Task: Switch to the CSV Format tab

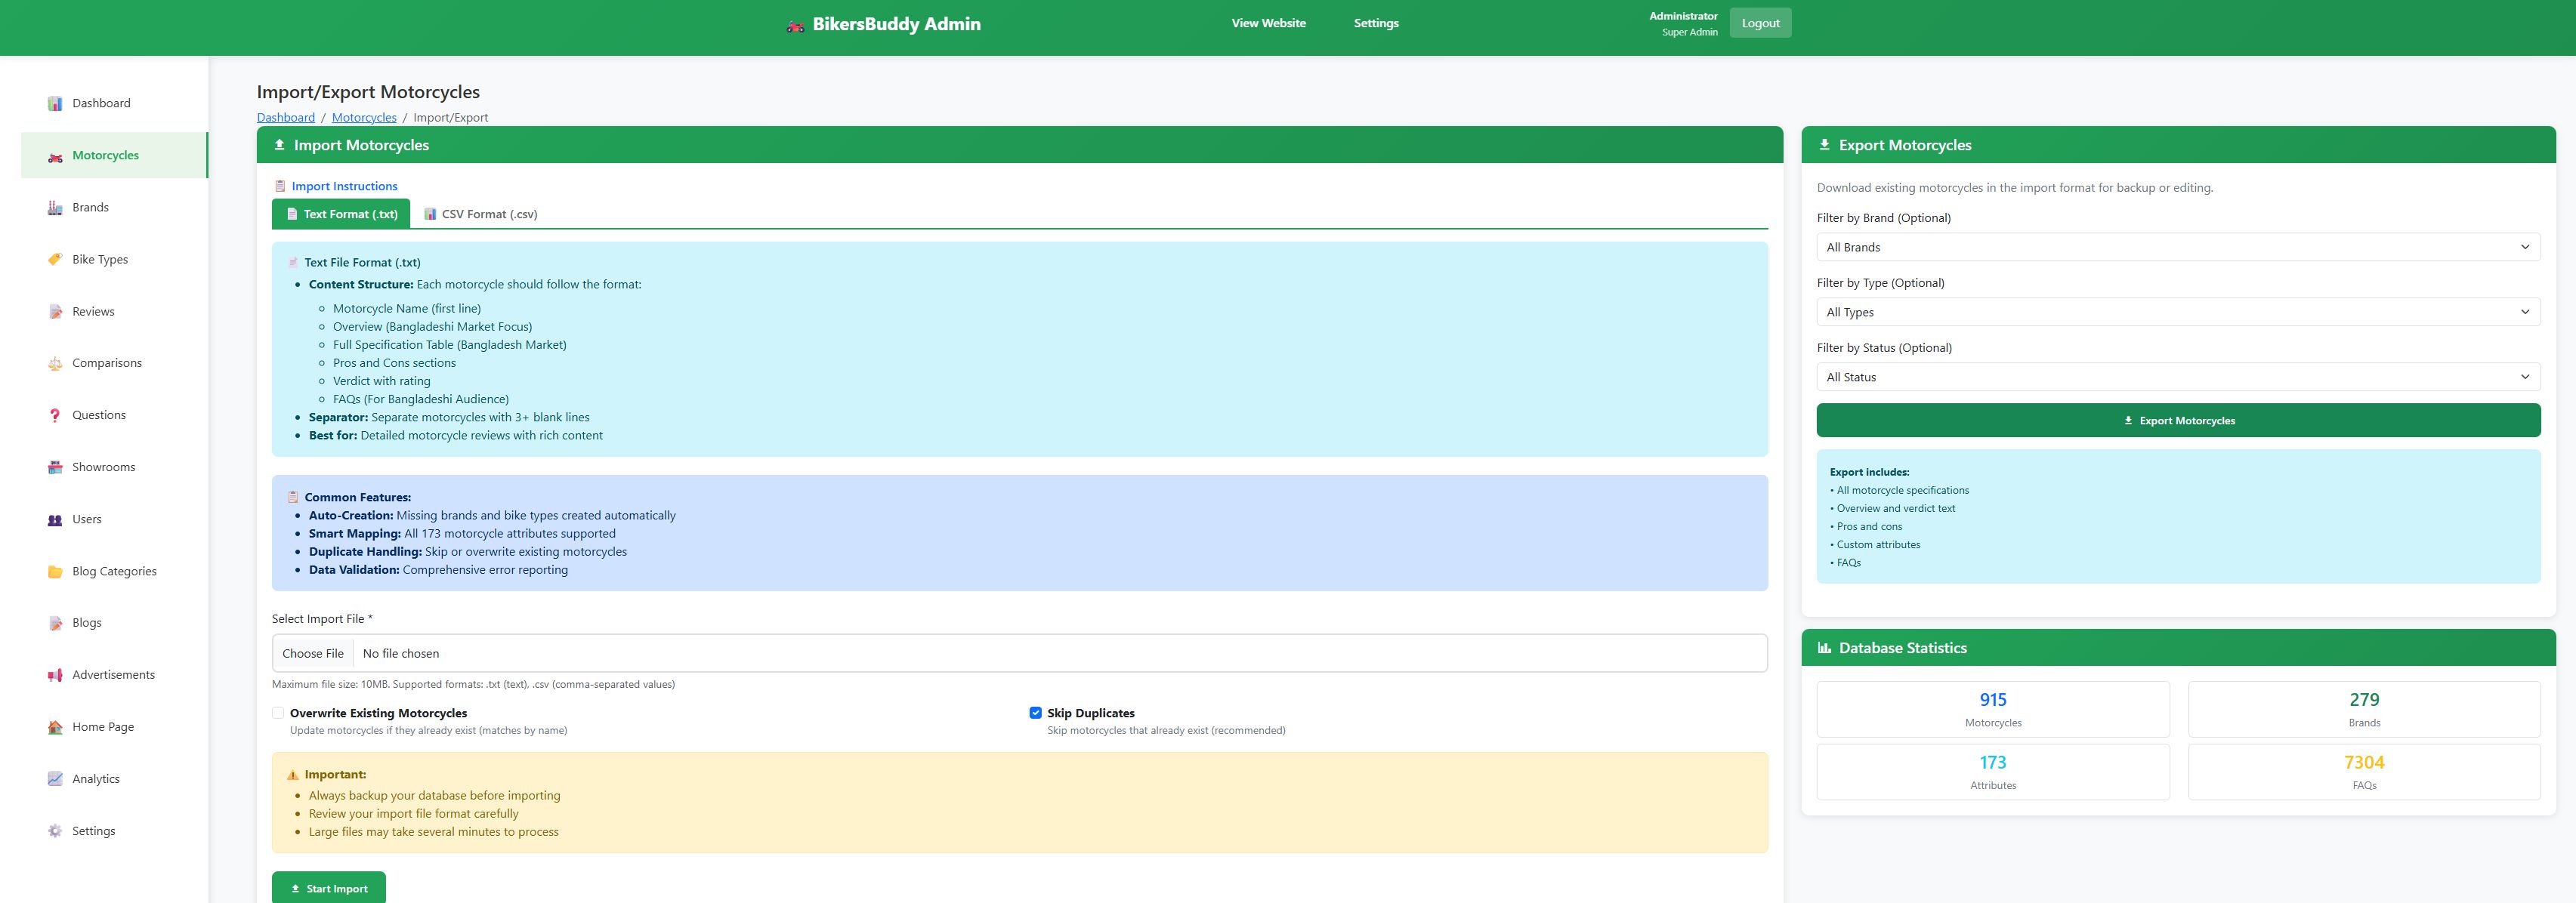Action: 481,214
